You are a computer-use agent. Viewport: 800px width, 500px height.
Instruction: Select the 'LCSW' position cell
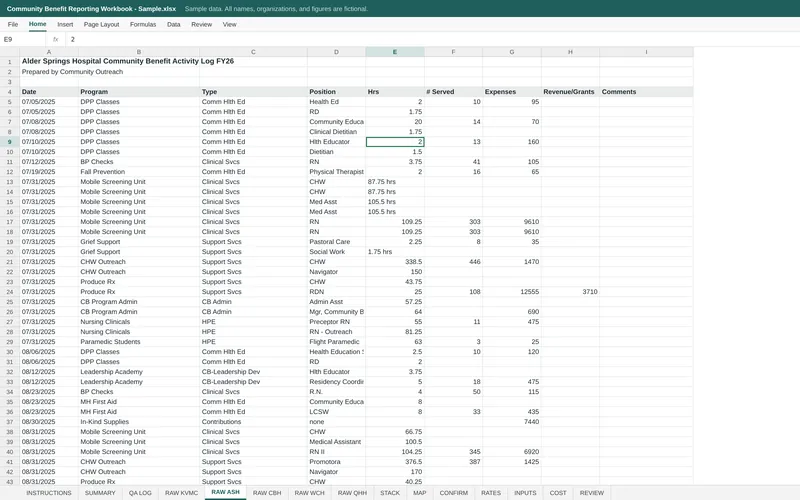(x=336, y=412)
